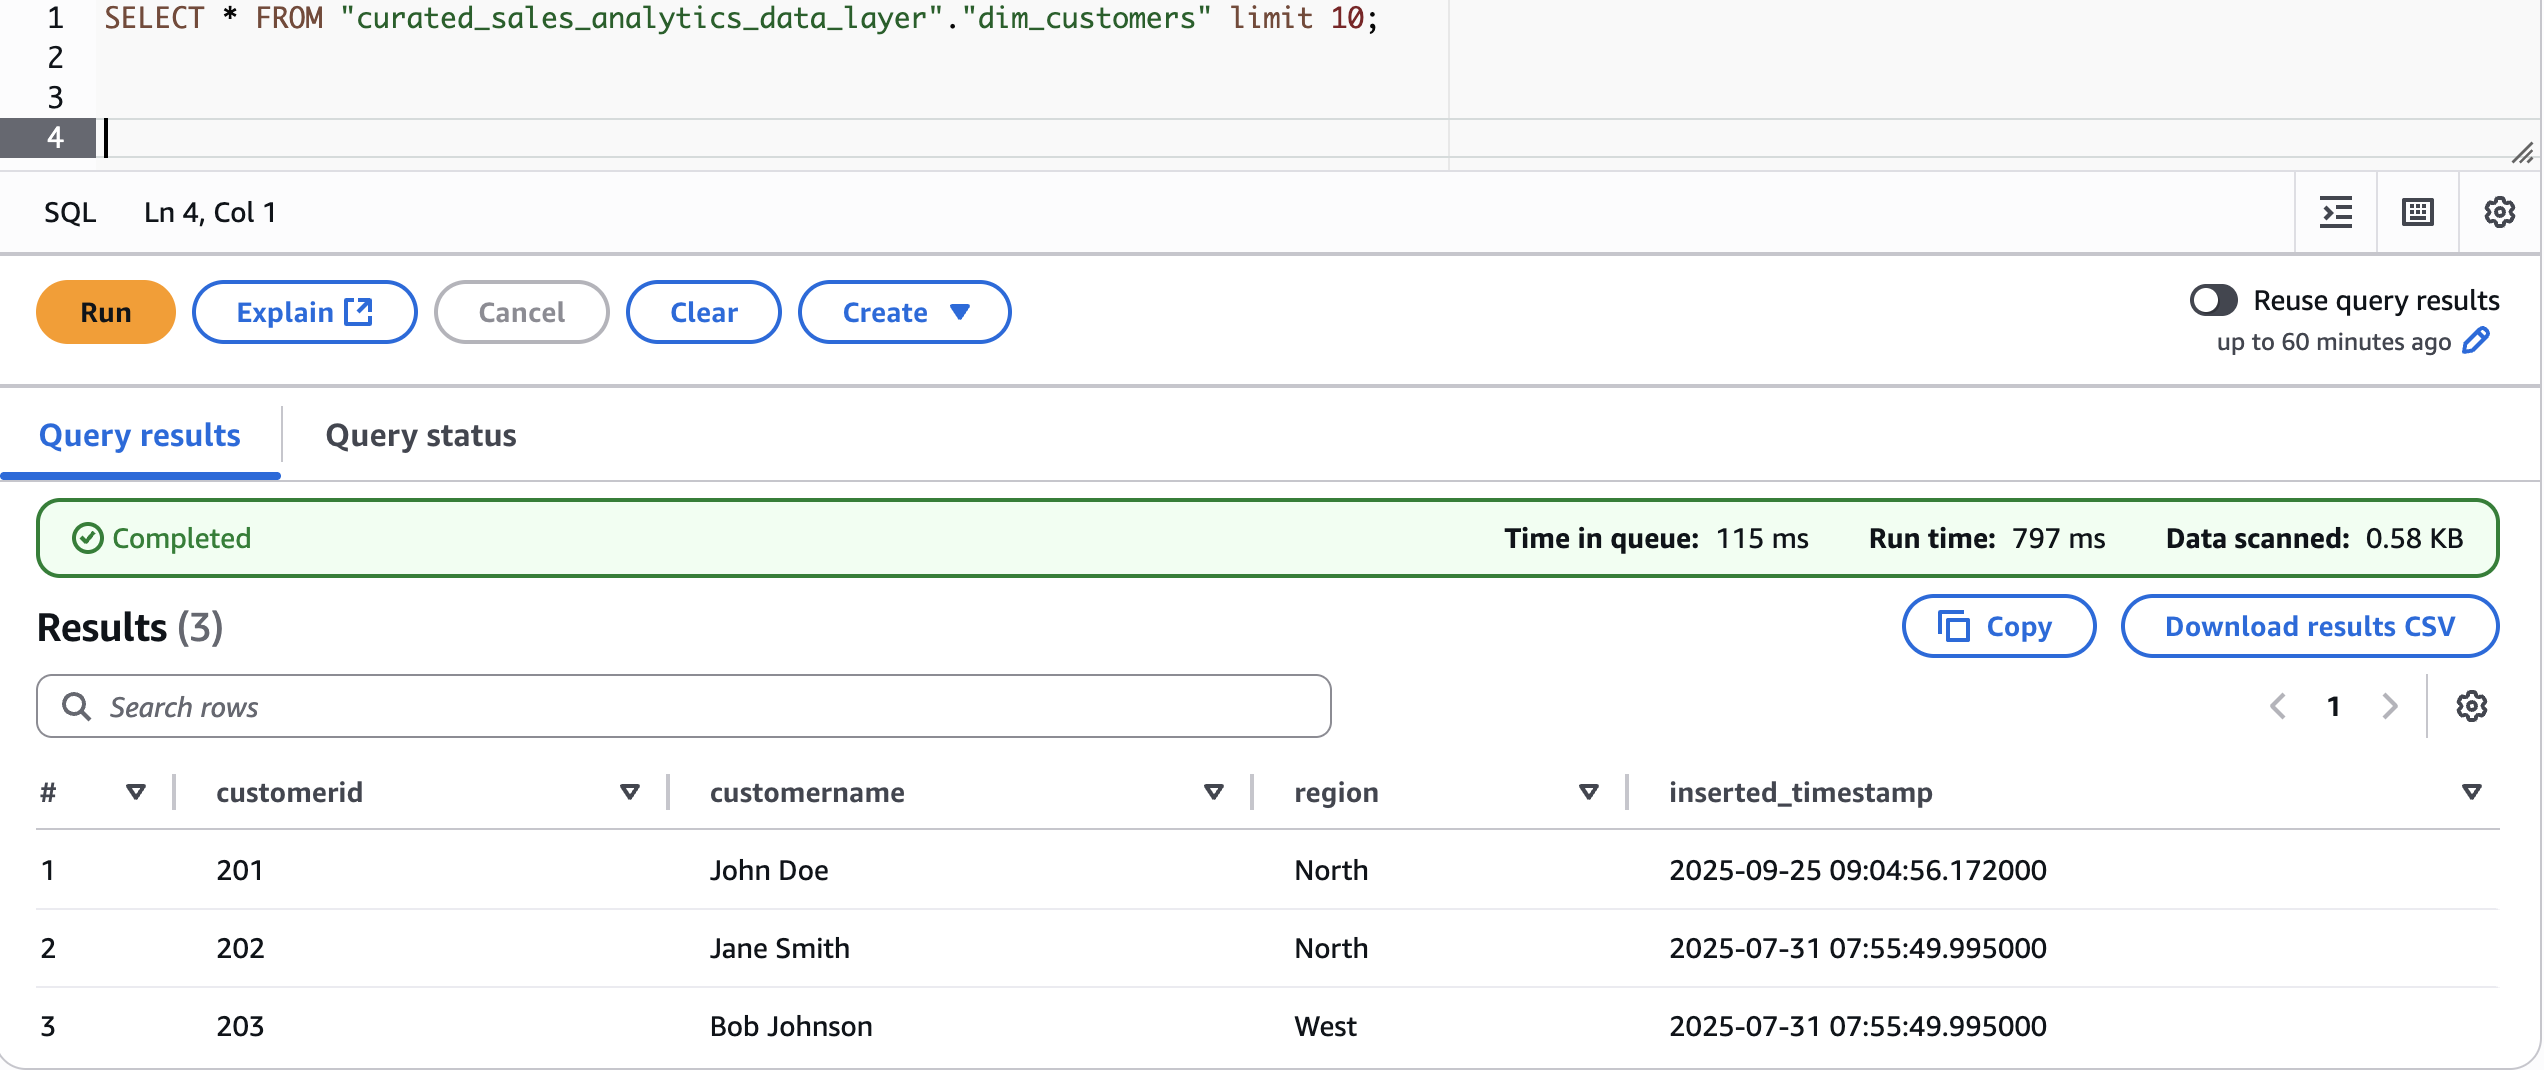Screen dimensions: 2544x1070
Task: Run the SQL query
Action: 106,312
